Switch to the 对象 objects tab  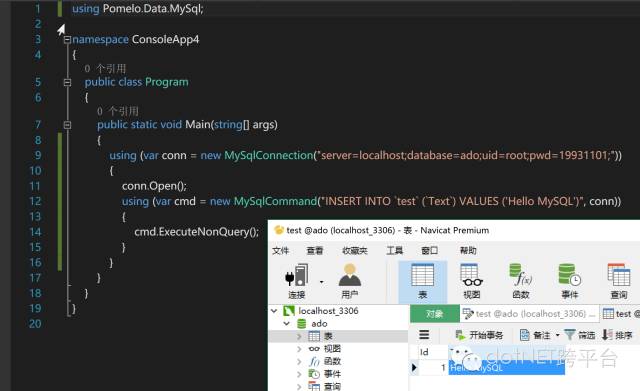coord(434,313)
